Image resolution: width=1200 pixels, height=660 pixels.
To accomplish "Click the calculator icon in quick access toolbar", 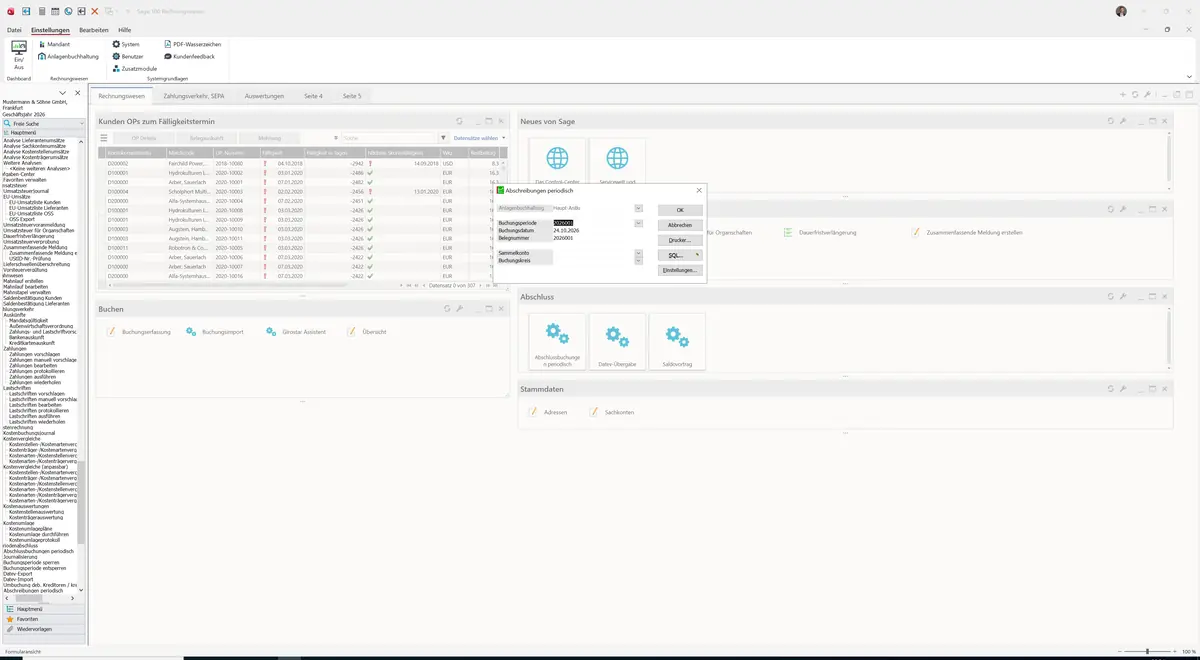I will (41, 11).
